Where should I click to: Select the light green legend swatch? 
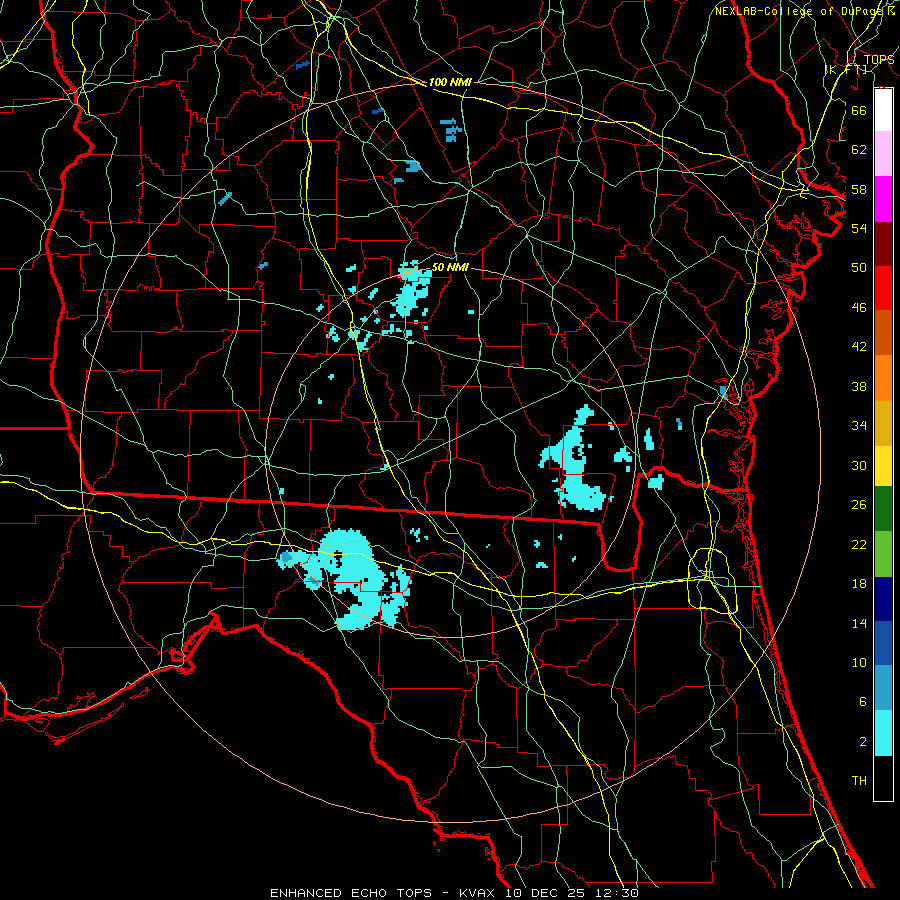tap(883, 554)
